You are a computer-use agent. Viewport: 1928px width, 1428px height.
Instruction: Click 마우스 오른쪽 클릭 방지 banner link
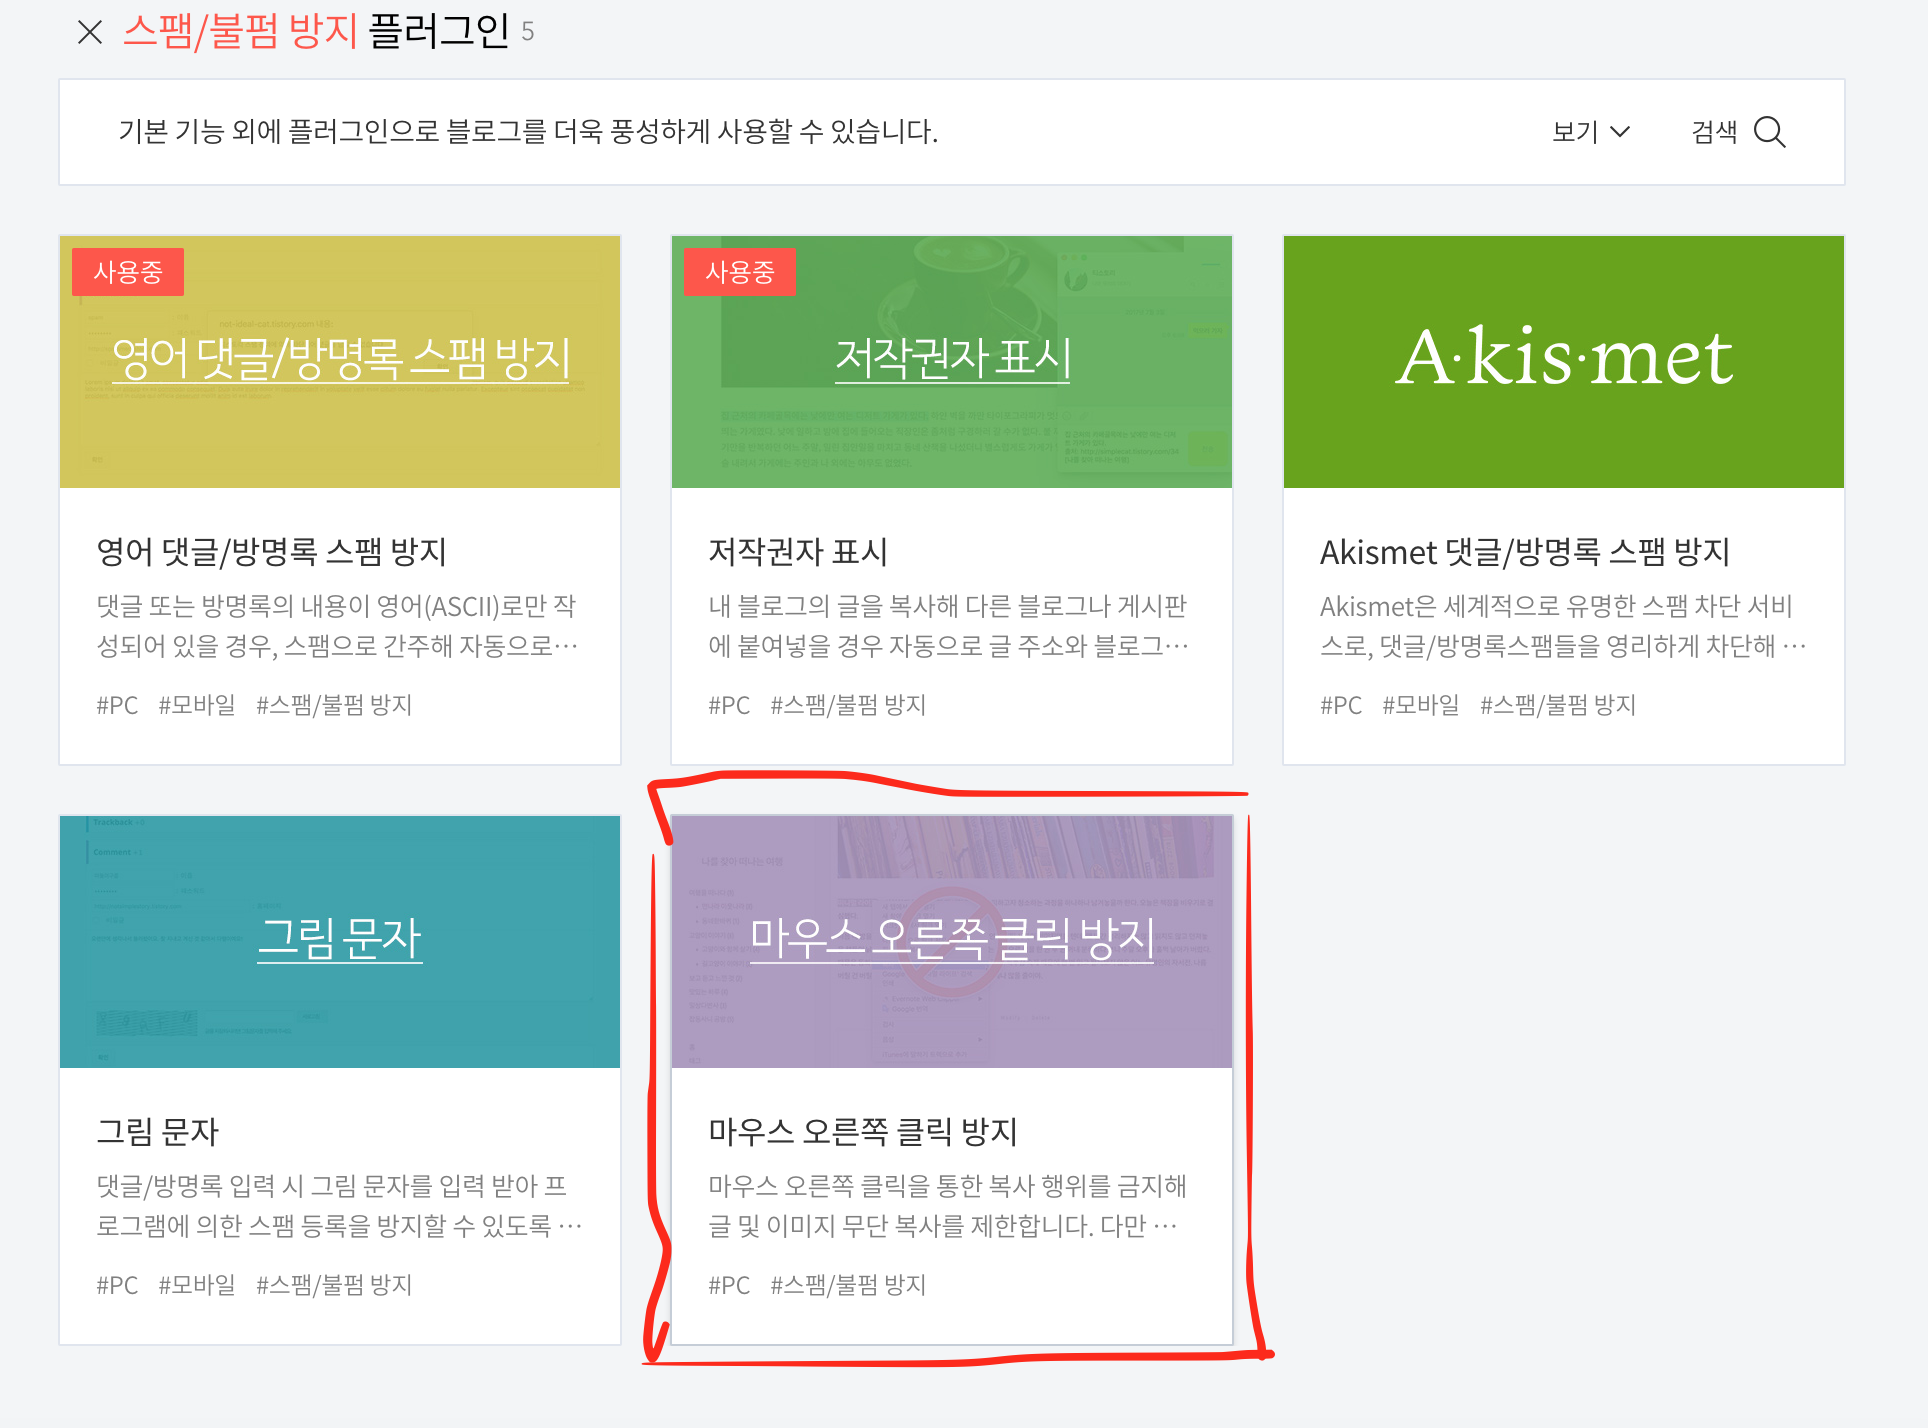pyautogui.click(x=952, y=938)
